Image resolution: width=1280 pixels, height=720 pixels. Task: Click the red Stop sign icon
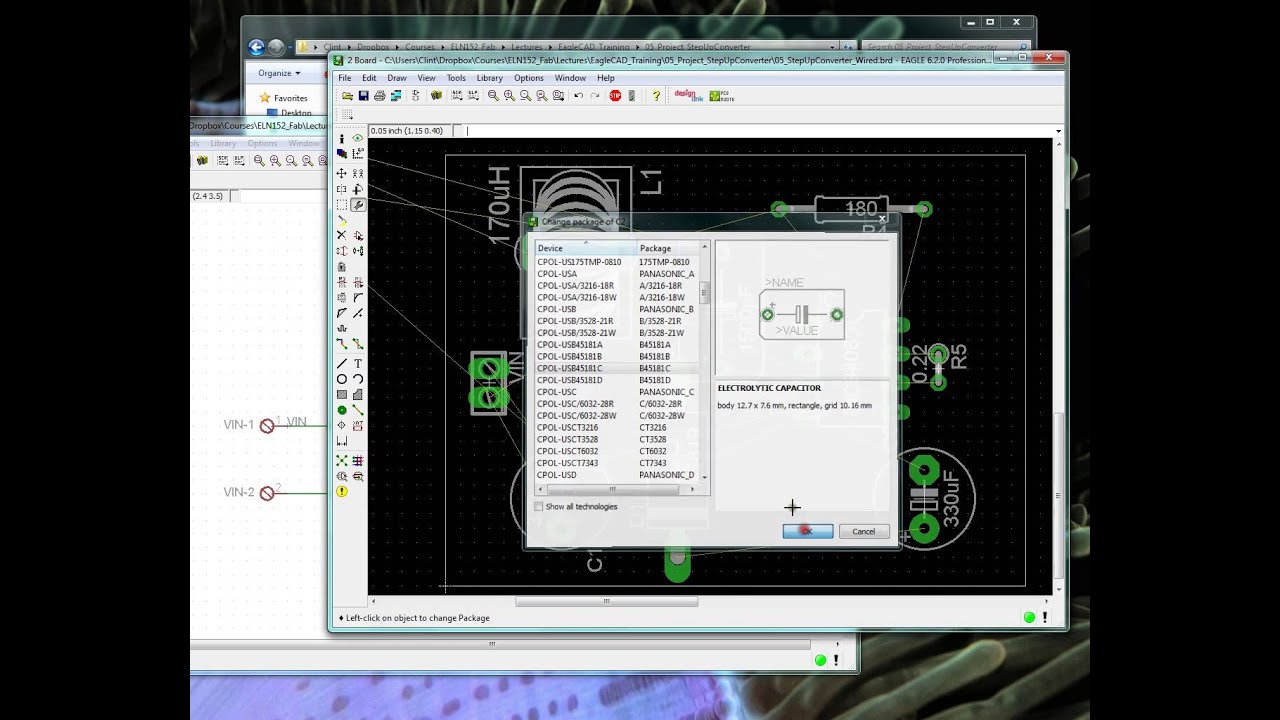[615, 96]
